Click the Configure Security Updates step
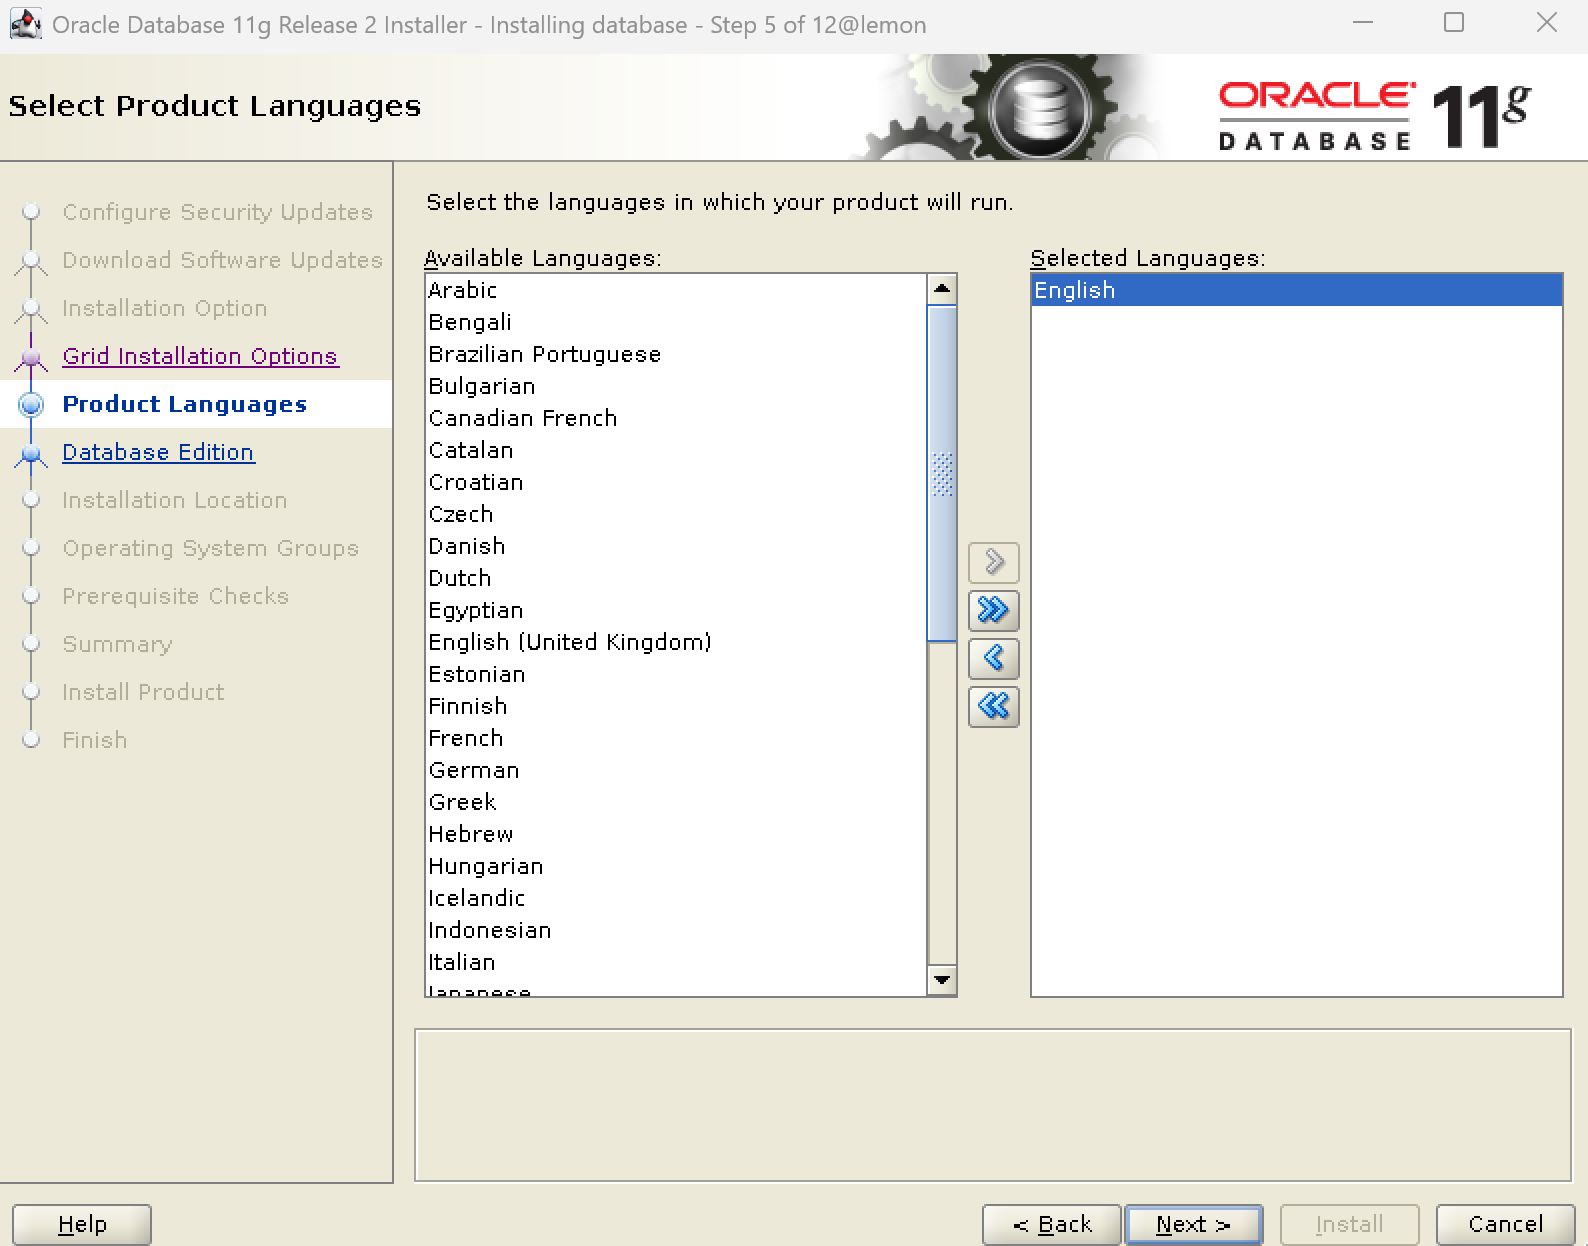Image resolution: width=1588 pixels, height=1246 pixels. (x=217, y=212)
